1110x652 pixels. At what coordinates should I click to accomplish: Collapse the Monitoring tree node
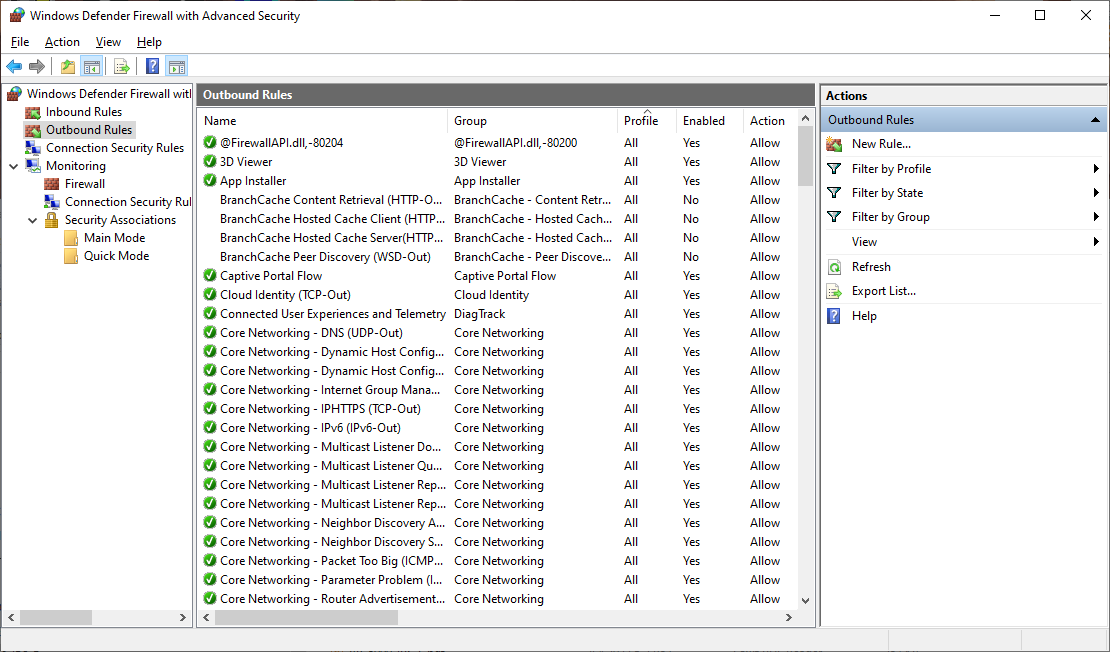pos(13,166)
